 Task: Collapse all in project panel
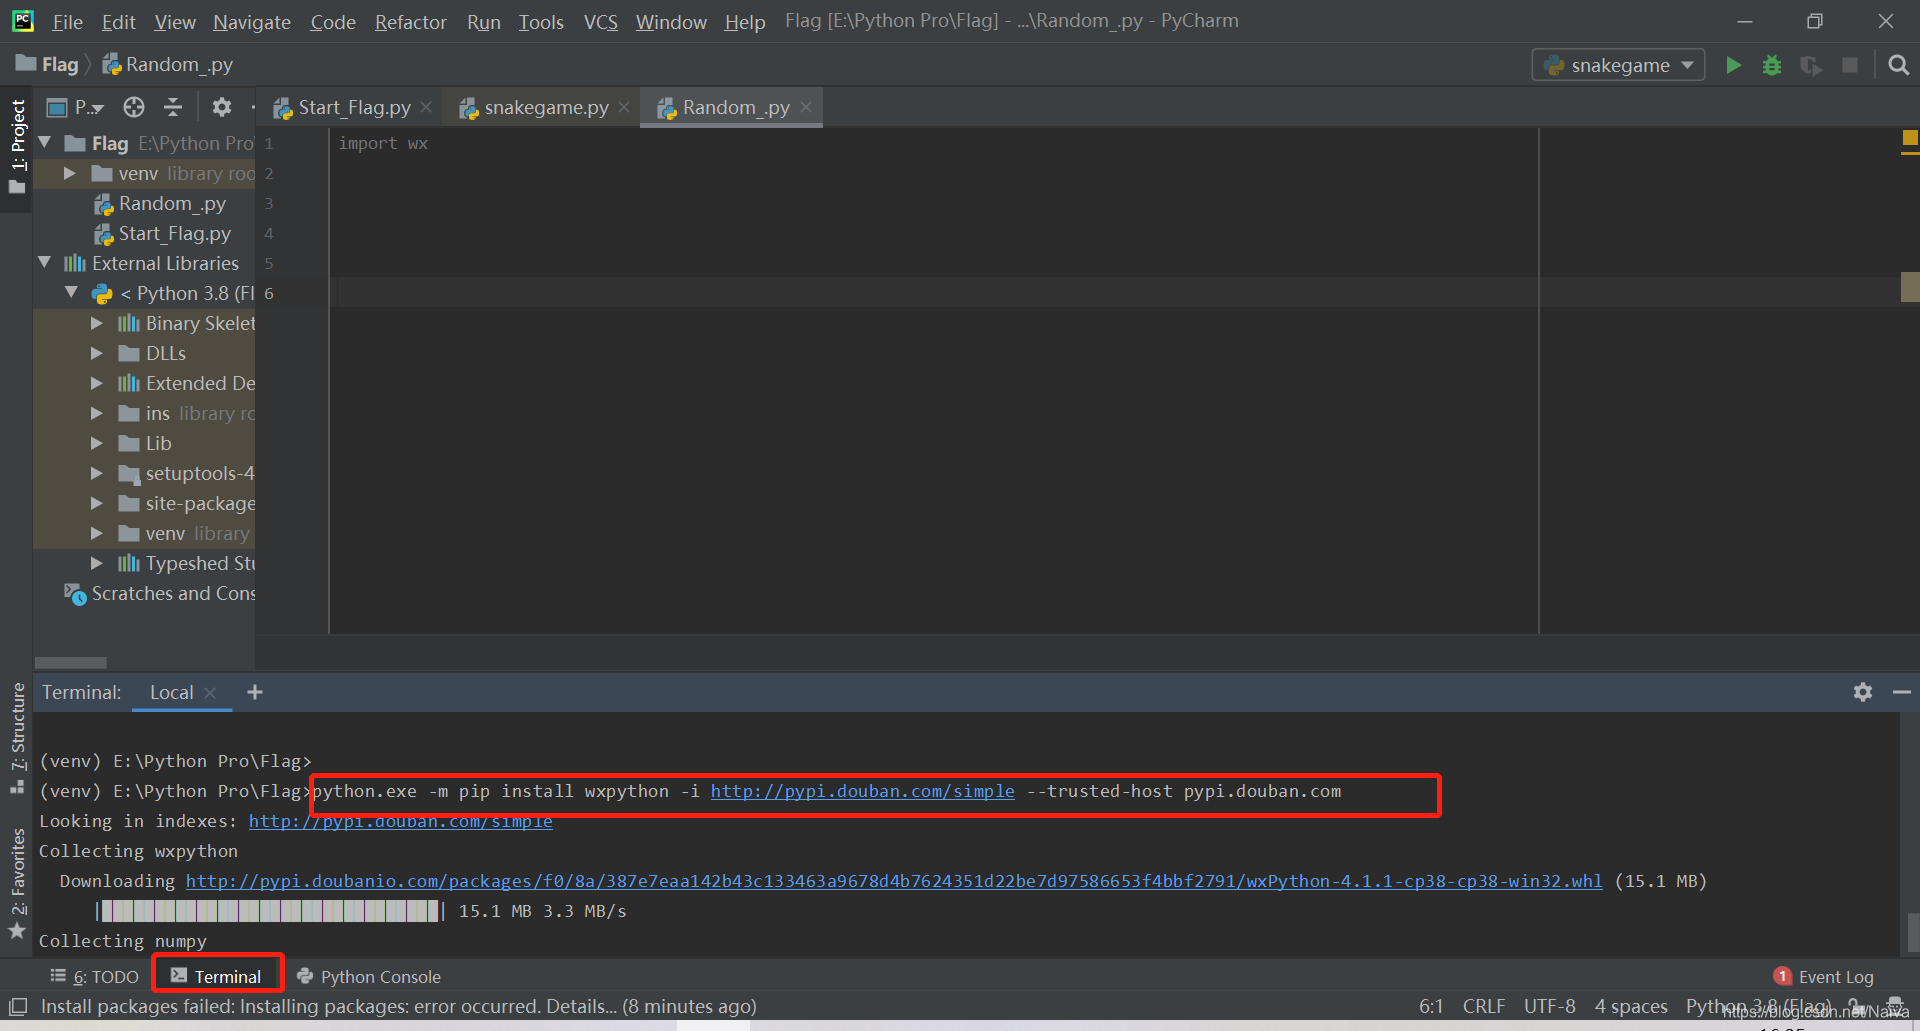point(173,107)
